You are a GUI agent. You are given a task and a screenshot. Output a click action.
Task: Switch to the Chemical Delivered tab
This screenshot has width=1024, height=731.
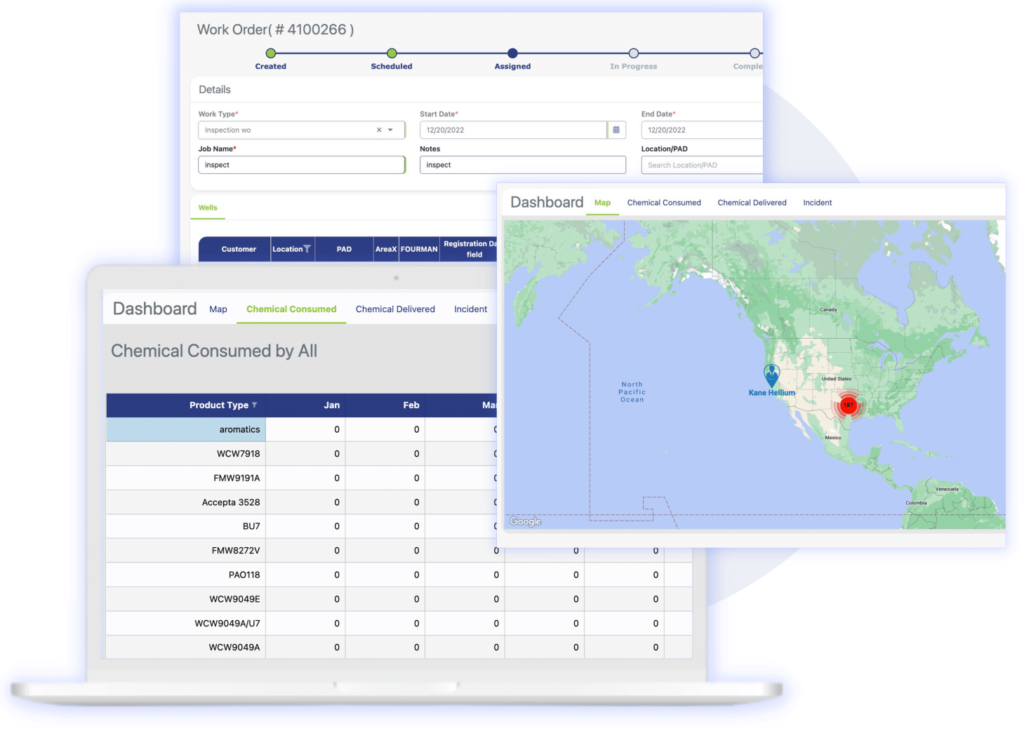click(395, 309)
